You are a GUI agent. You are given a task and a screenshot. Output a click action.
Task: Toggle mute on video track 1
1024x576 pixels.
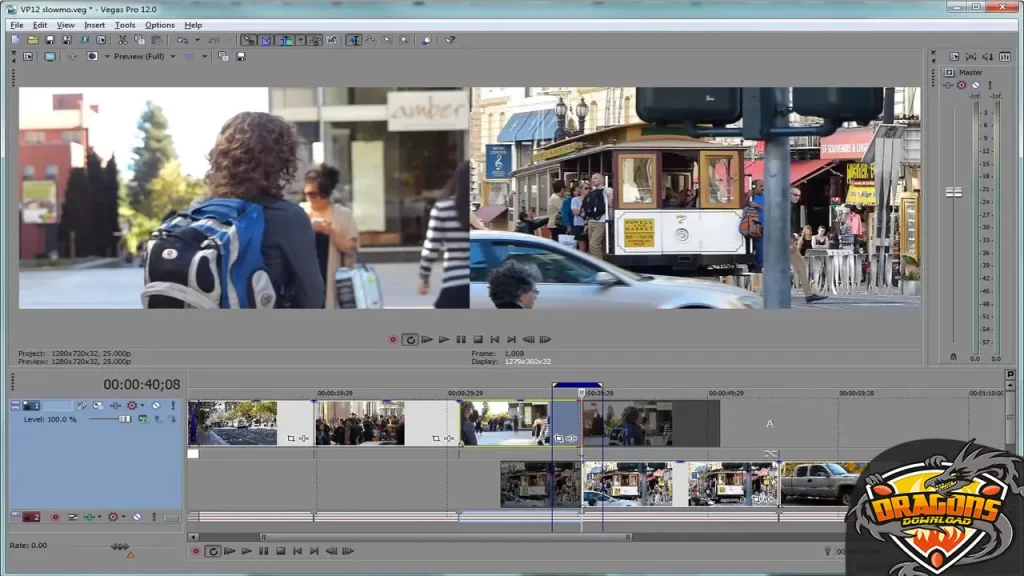coord(155,406)
